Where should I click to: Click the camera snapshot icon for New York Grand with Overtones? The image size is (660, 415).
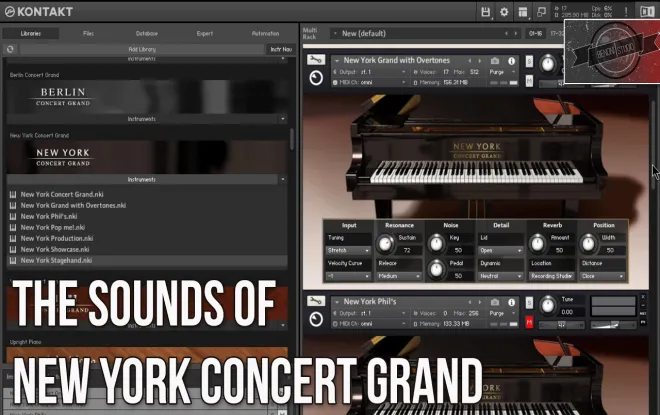pyautogui.click(x=495, y=61)
